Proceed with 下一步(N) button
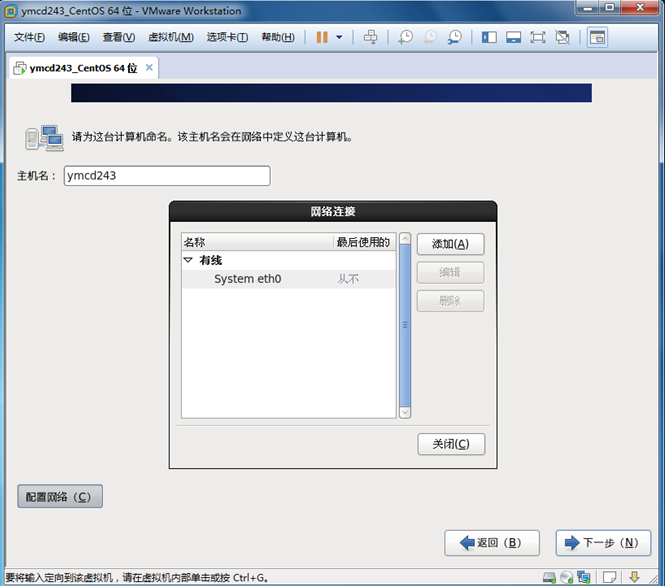Viewport: 666px width, 586px height. point(603,543)
